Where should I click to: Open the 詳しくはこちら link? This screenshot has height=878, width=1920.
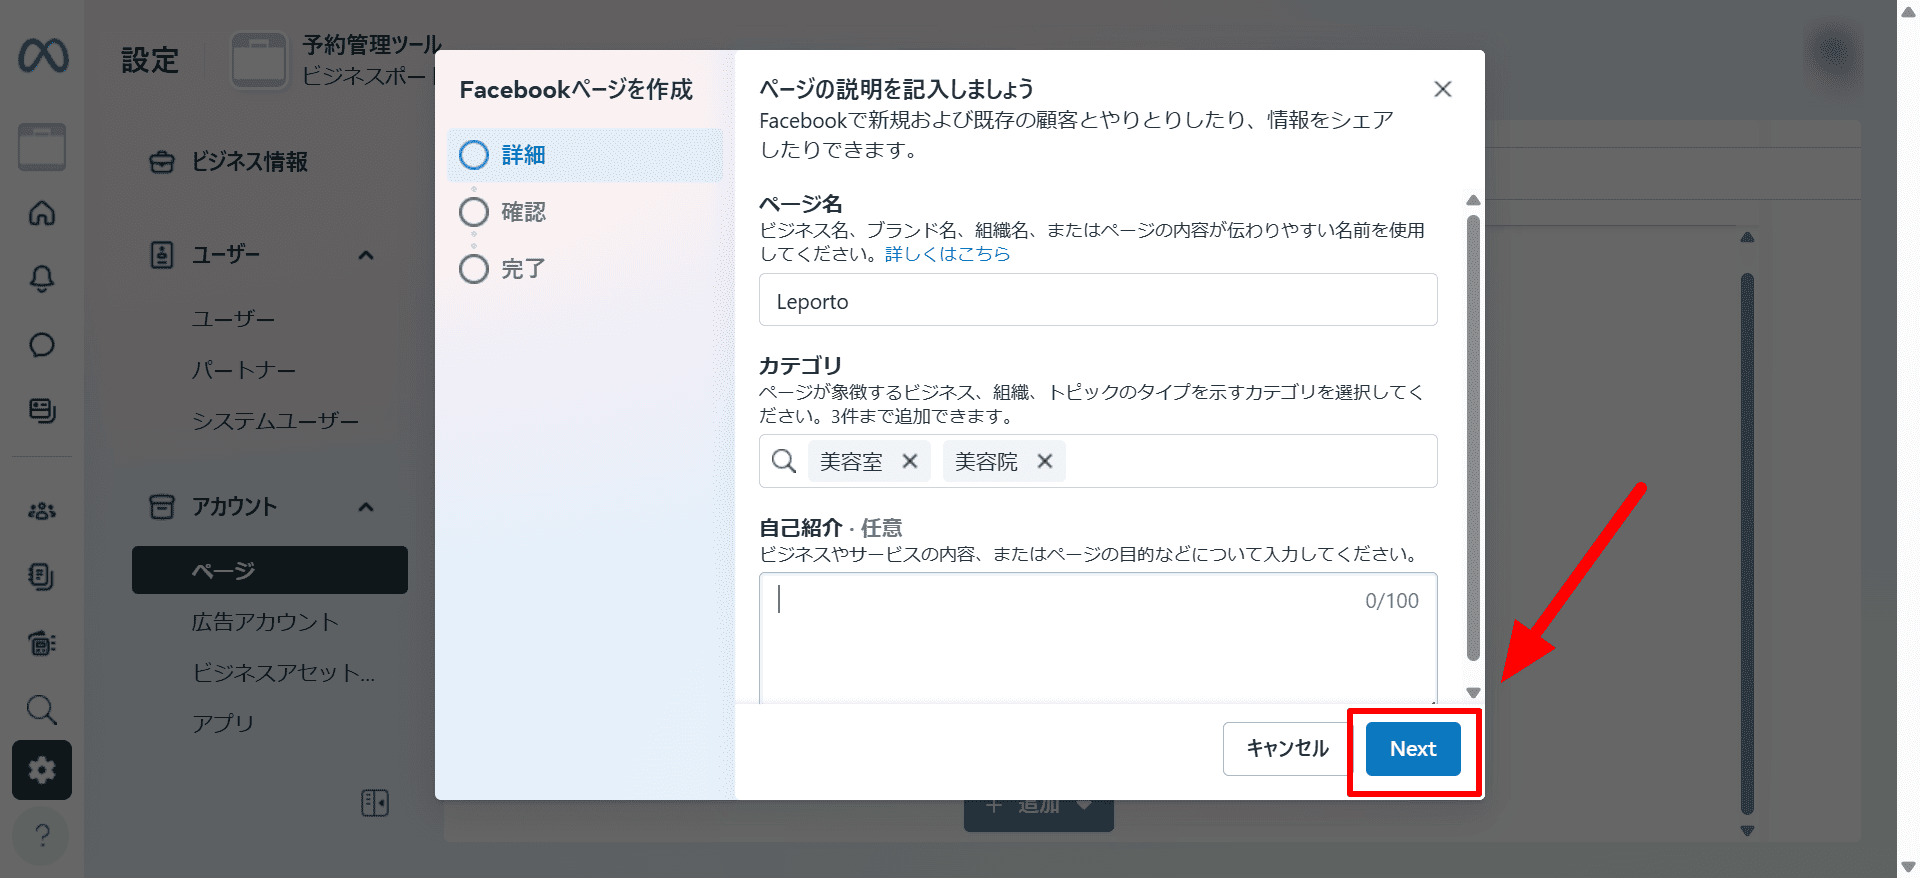coord(948,254)
